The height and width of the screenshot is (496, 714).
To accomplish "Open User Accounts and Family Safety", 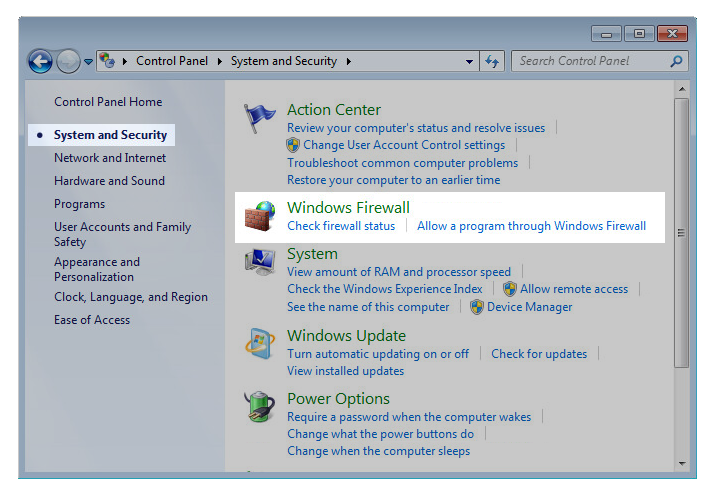I will [122, 234].
